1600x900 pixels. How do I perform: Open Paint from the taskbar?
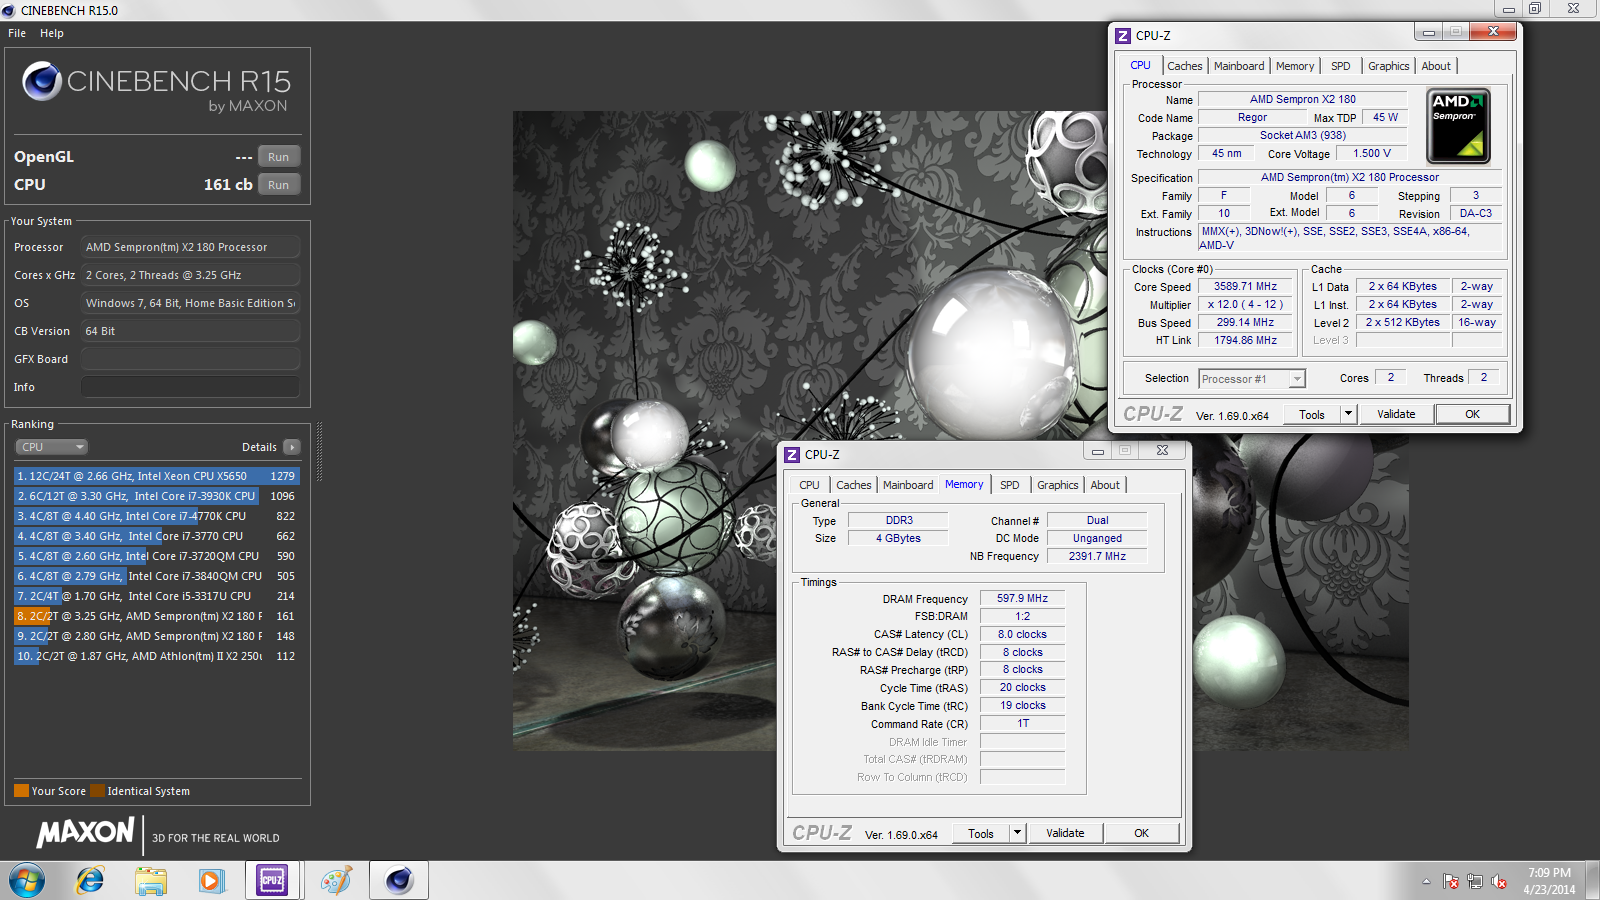pyautogui.click(x=336, y=881)
